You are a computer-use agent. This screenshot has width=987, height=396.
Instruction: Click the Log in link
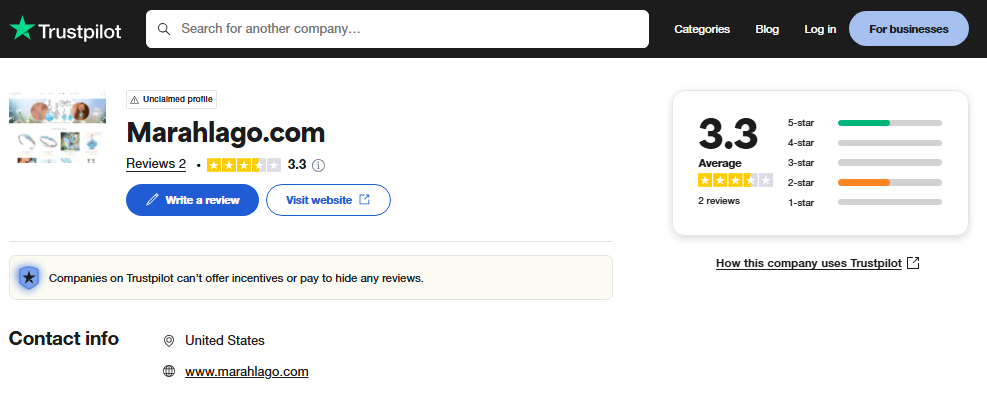pos(820,29)
